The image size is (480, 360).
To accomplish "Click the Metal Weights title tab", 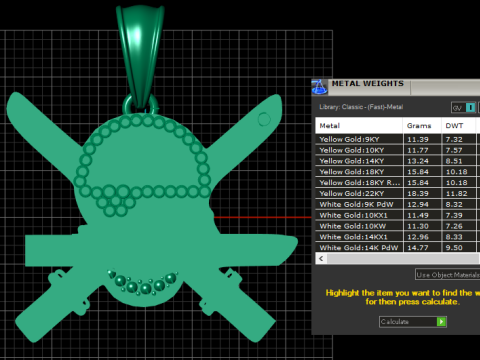I will (369, 87).
